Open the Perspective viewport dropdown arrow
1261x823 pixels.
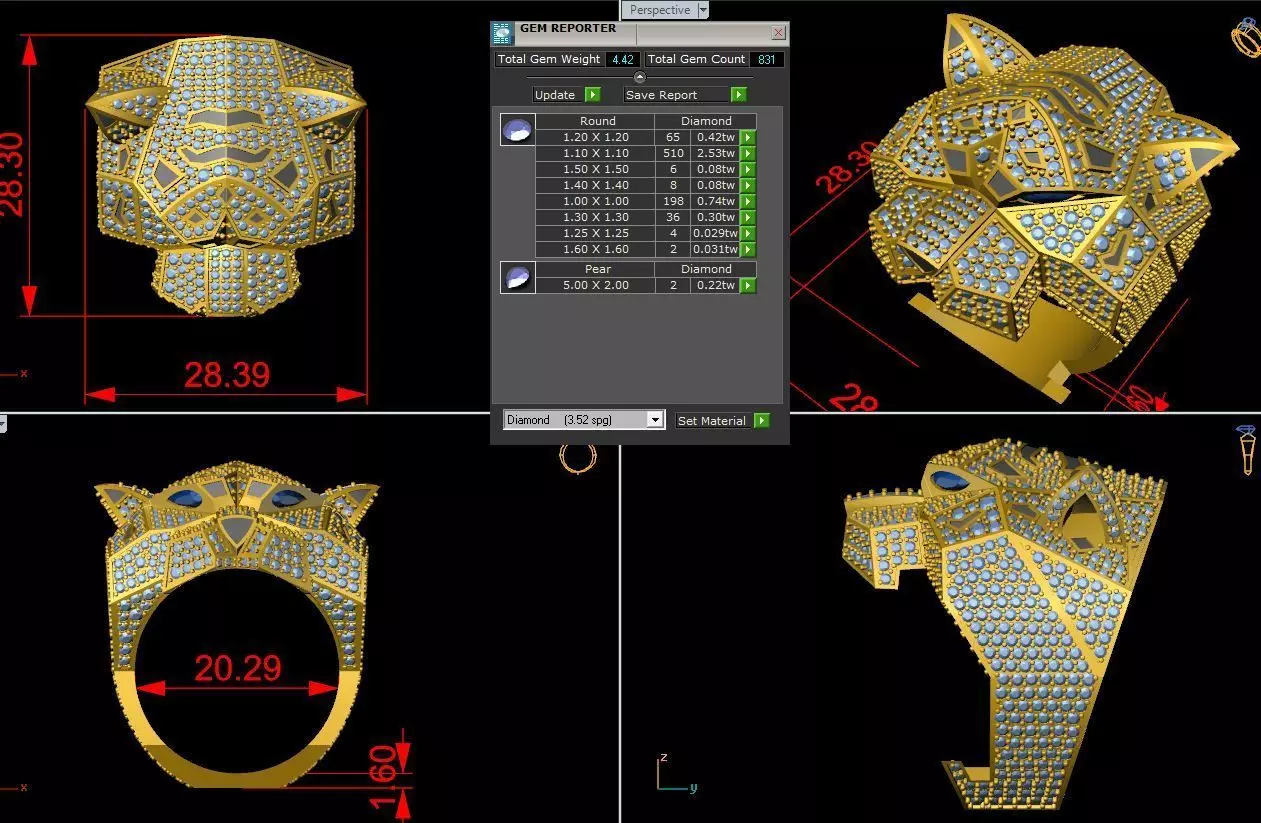(x=703, y=10)
